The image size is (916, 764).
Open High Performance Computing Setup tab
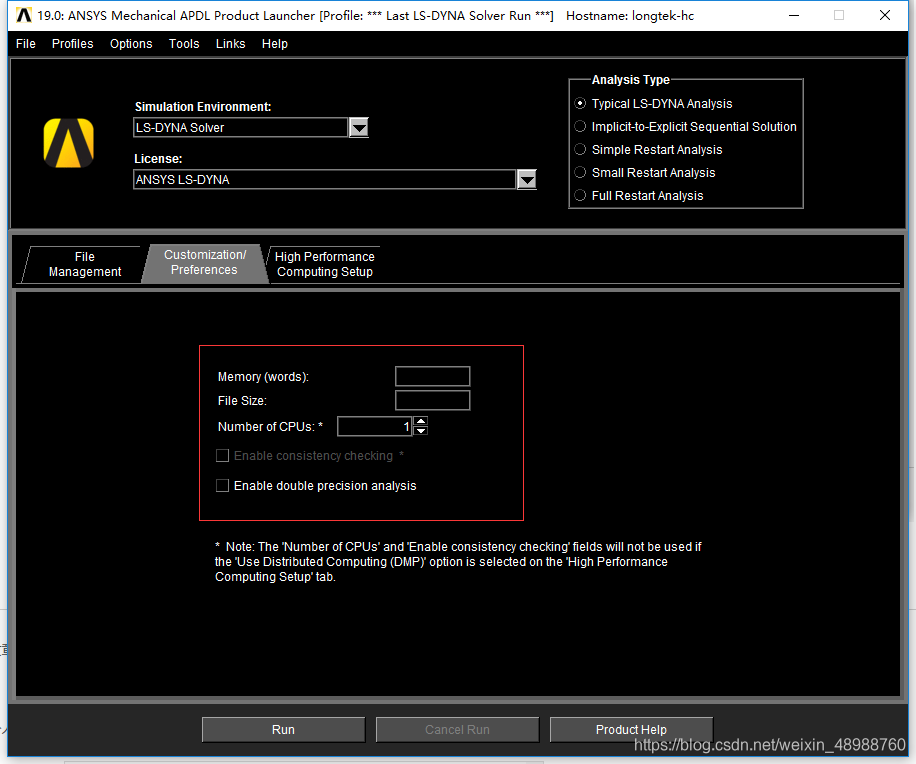tap(325, 264)
